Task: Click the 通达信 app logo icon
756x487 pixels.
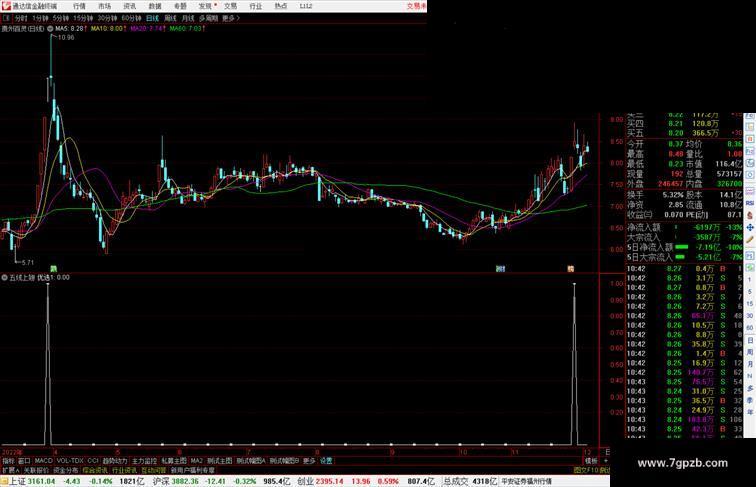Action: pyautogui.click(x=6, y=6)
